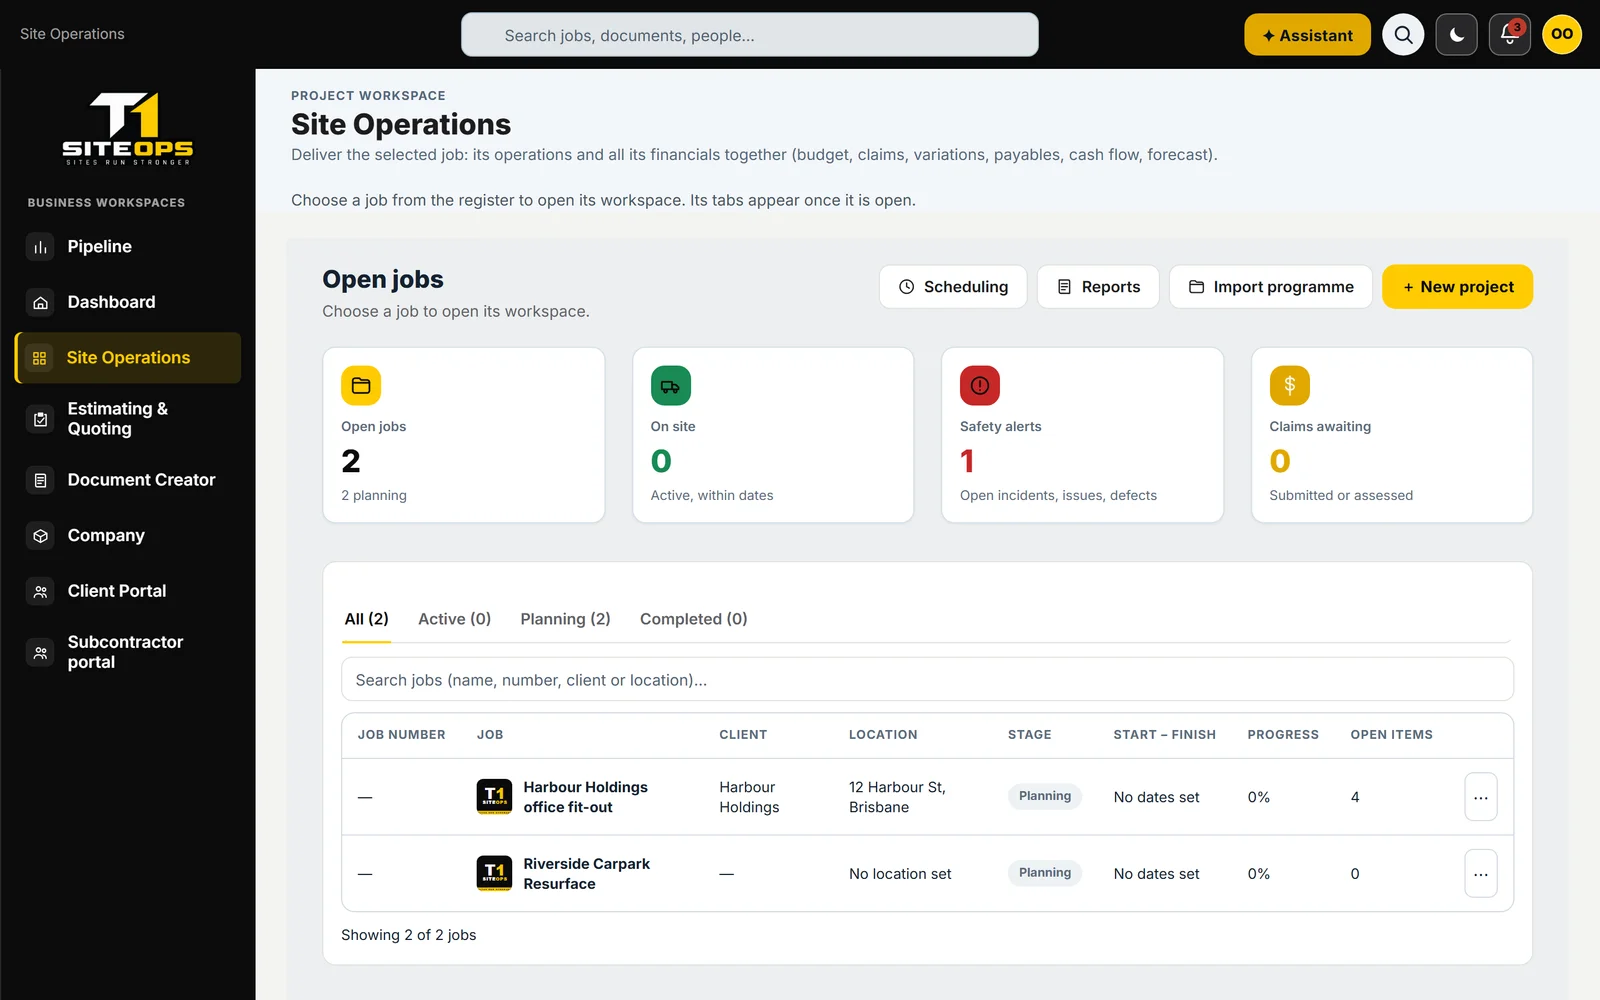Click the 12 Harbour St, Brisbane location
The image size is (1600, 1000).
(897, 797)
